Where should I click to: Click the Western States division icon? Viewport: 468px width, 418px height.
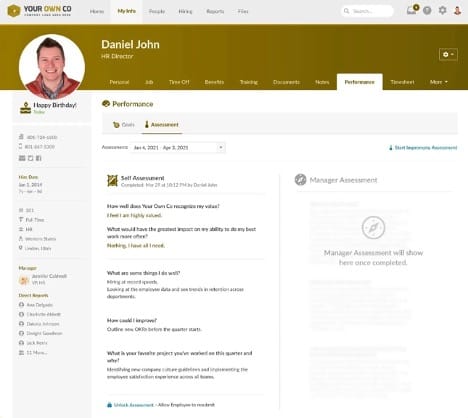(x=21, y=238)
